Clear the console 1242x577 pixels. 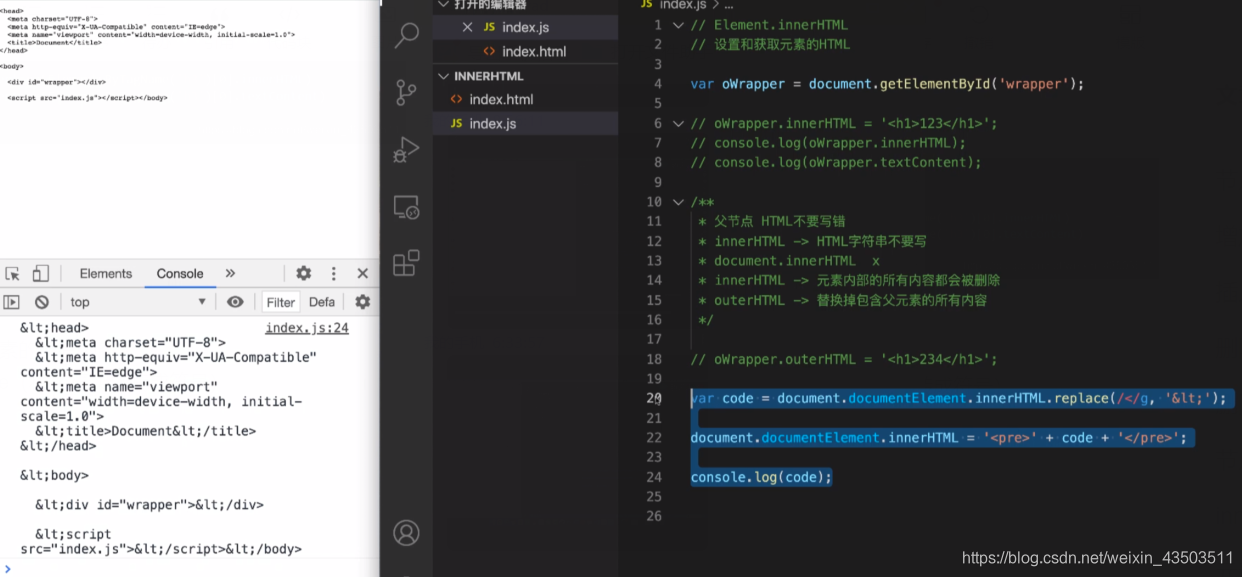click(x=42, y=302)
